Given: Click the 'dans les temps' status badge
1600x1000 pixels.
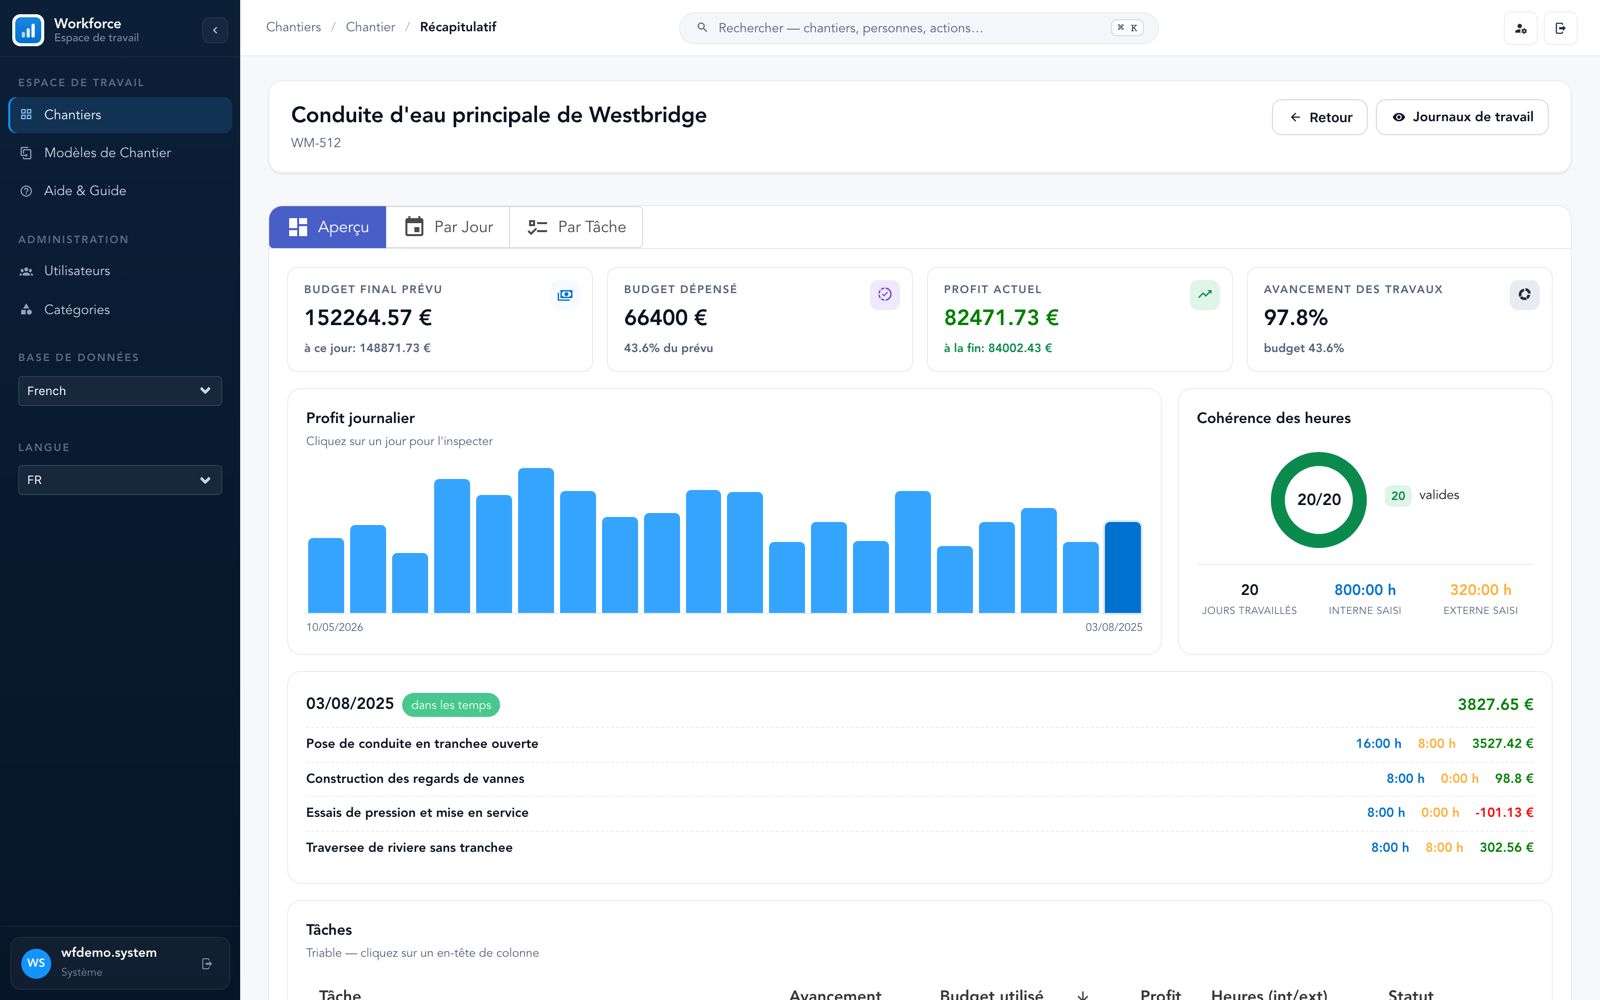Looking at the screenshot, I should pyautogui.click(x=451, y=705).
